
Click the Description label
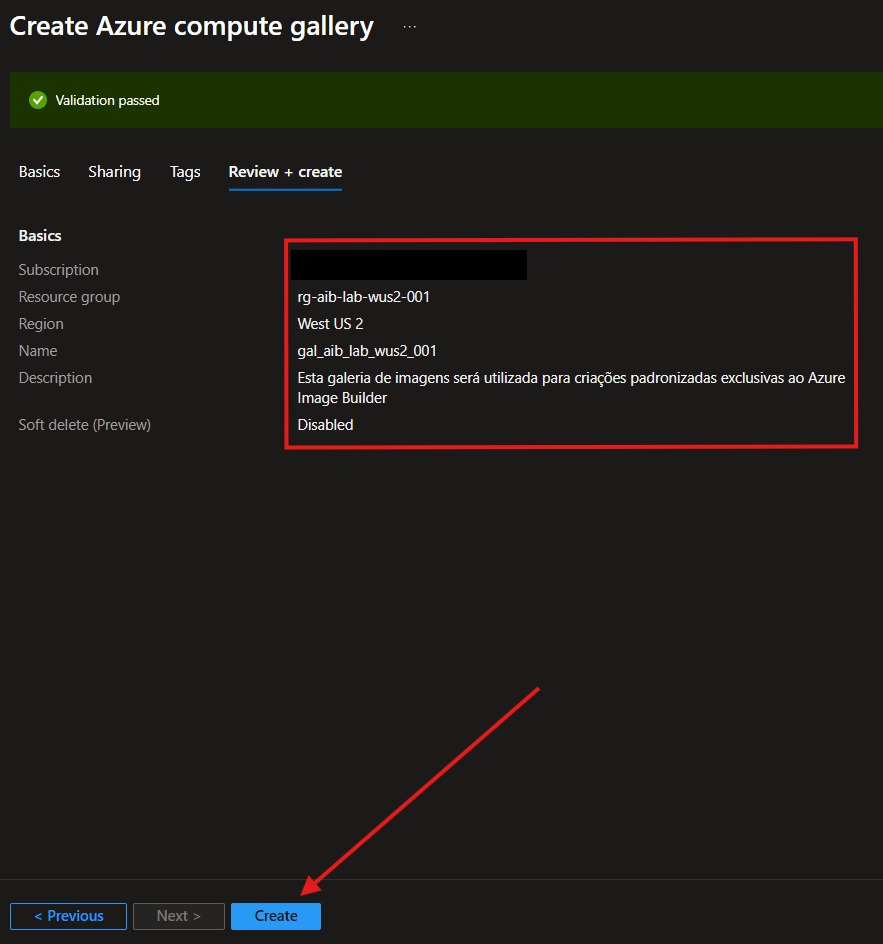[x=55, y=377]
